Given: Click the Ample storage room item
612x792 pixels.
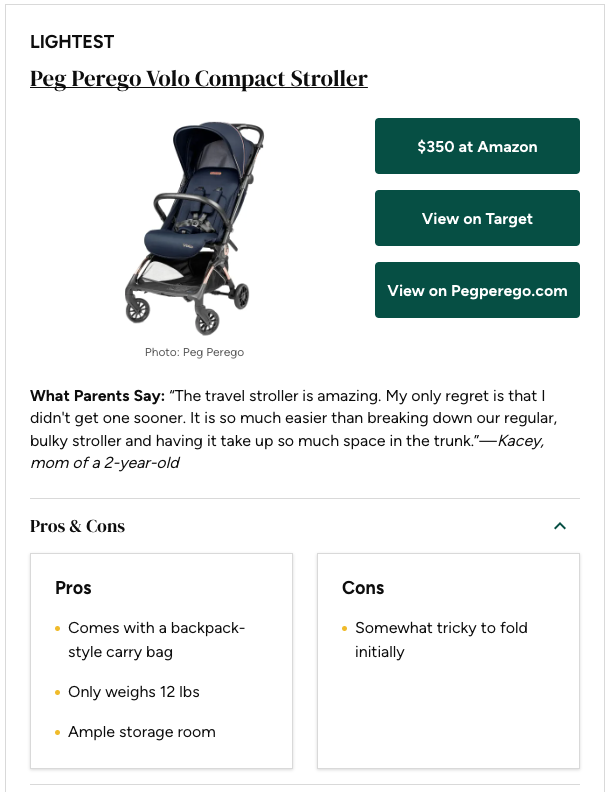Looking at the screenshot, I should (142, 732).
